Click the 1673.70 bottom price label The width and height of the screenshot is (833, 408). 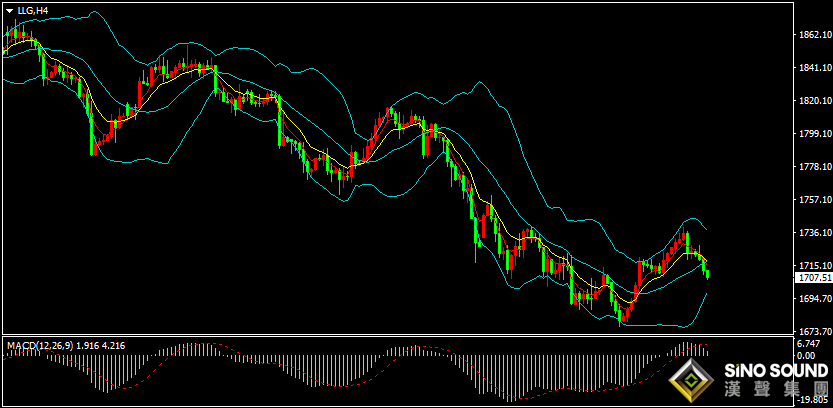point(814,332)
